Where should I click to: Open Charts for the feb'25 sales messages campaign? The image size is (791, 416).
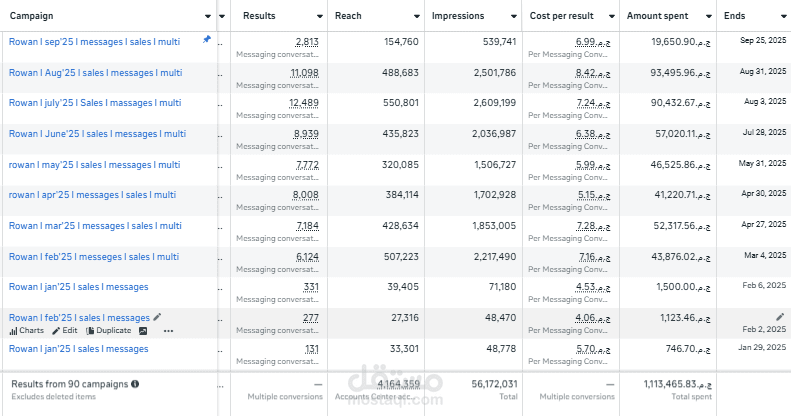coord(26,330)
